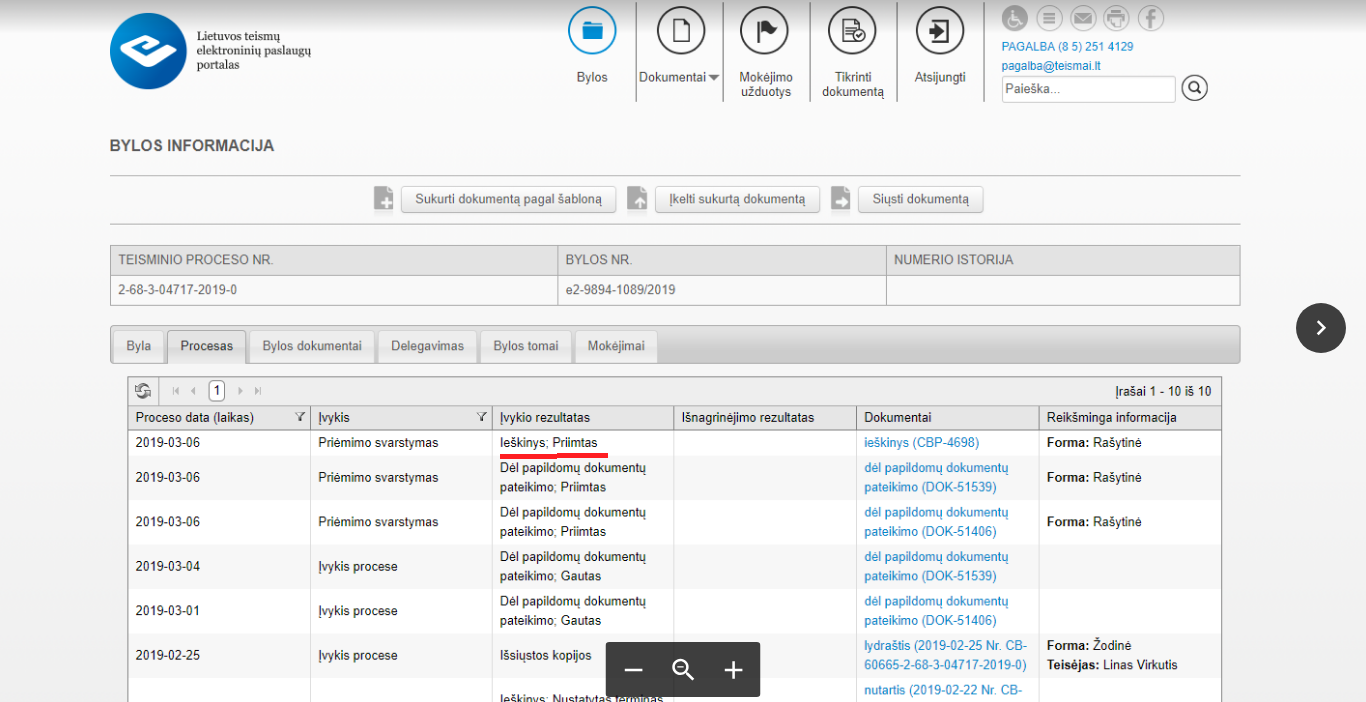1366x702 pixels.
Task: Filter the Proceso data column
Action: click(x=300, y=417)
